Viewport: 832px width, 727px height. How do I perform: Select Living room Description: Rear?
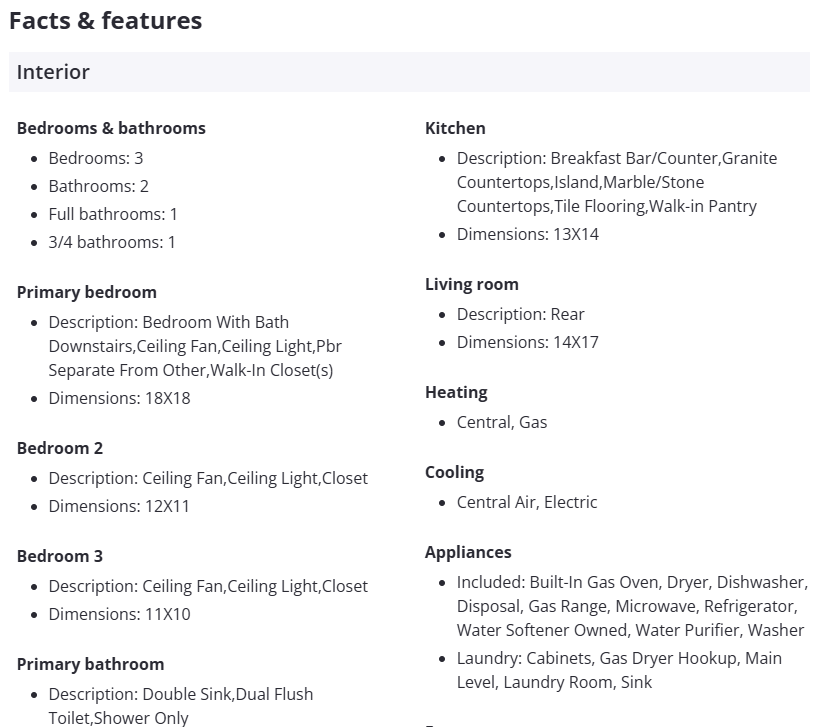[521, 314]
